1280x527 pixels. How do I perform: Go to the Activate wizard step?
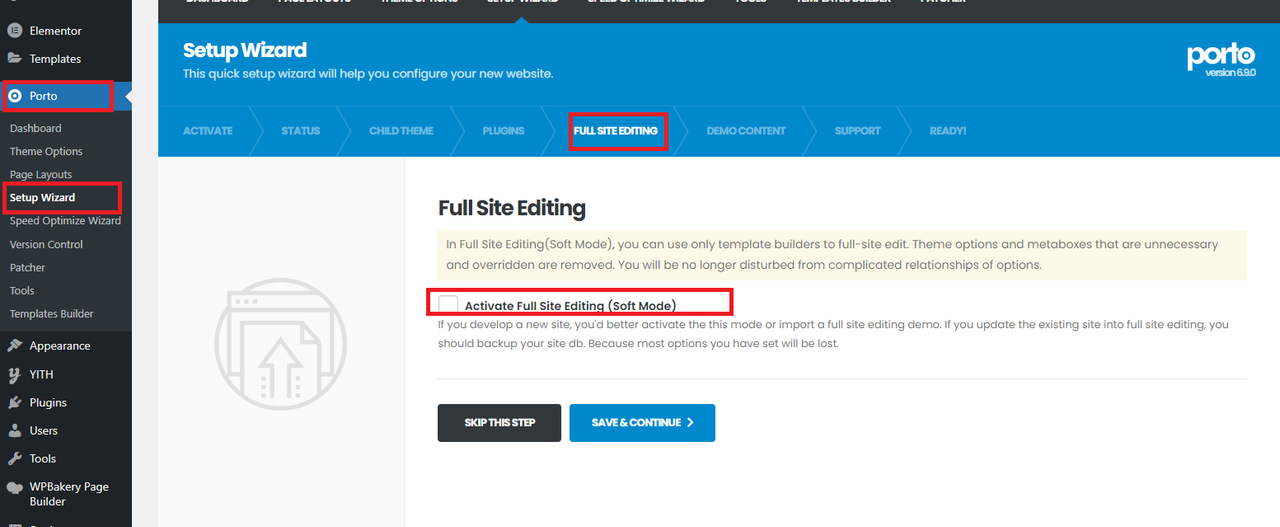[x=208, y=131]
